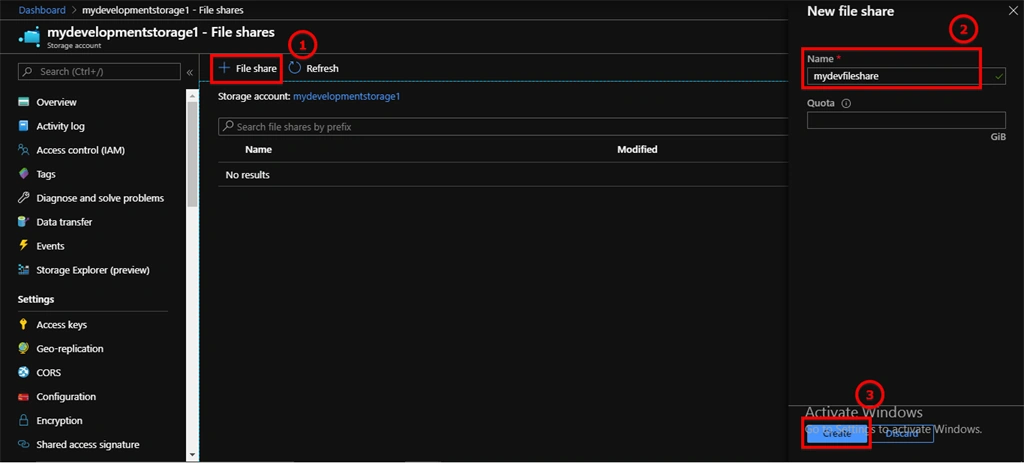
Task: Click the Encryption lock icon
Action: 24,421
